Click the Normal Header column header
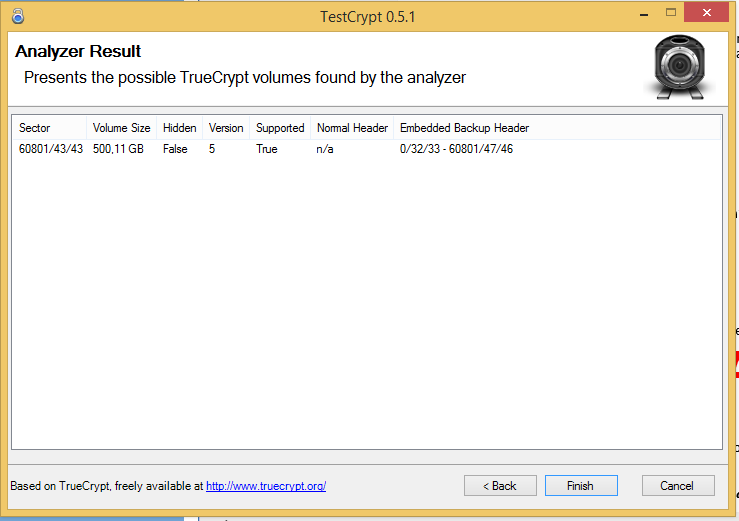The image size is (739, 521). click(x=352, y=128)
